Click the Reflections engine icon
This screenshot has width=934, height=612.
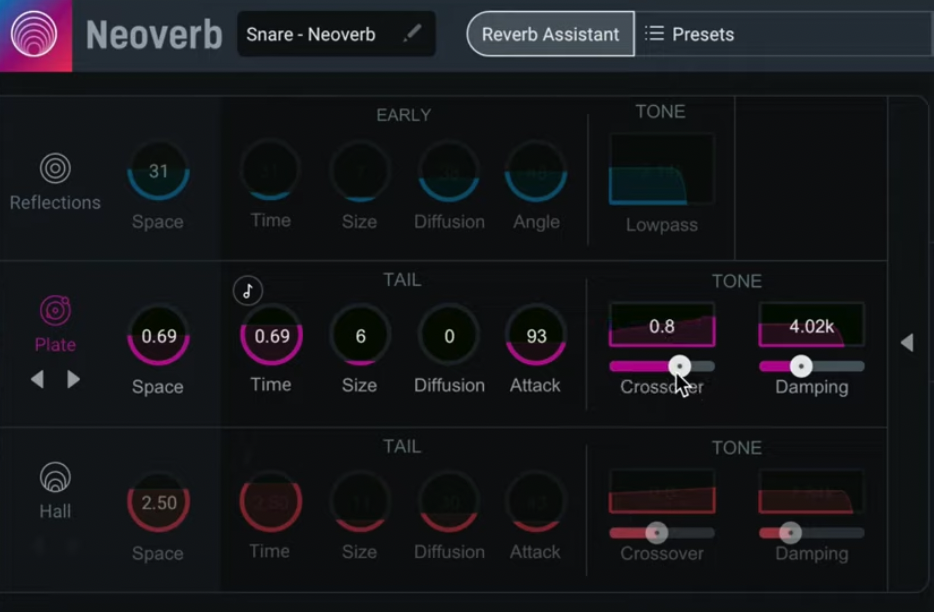pyautogui.click(x=55, y=169)
